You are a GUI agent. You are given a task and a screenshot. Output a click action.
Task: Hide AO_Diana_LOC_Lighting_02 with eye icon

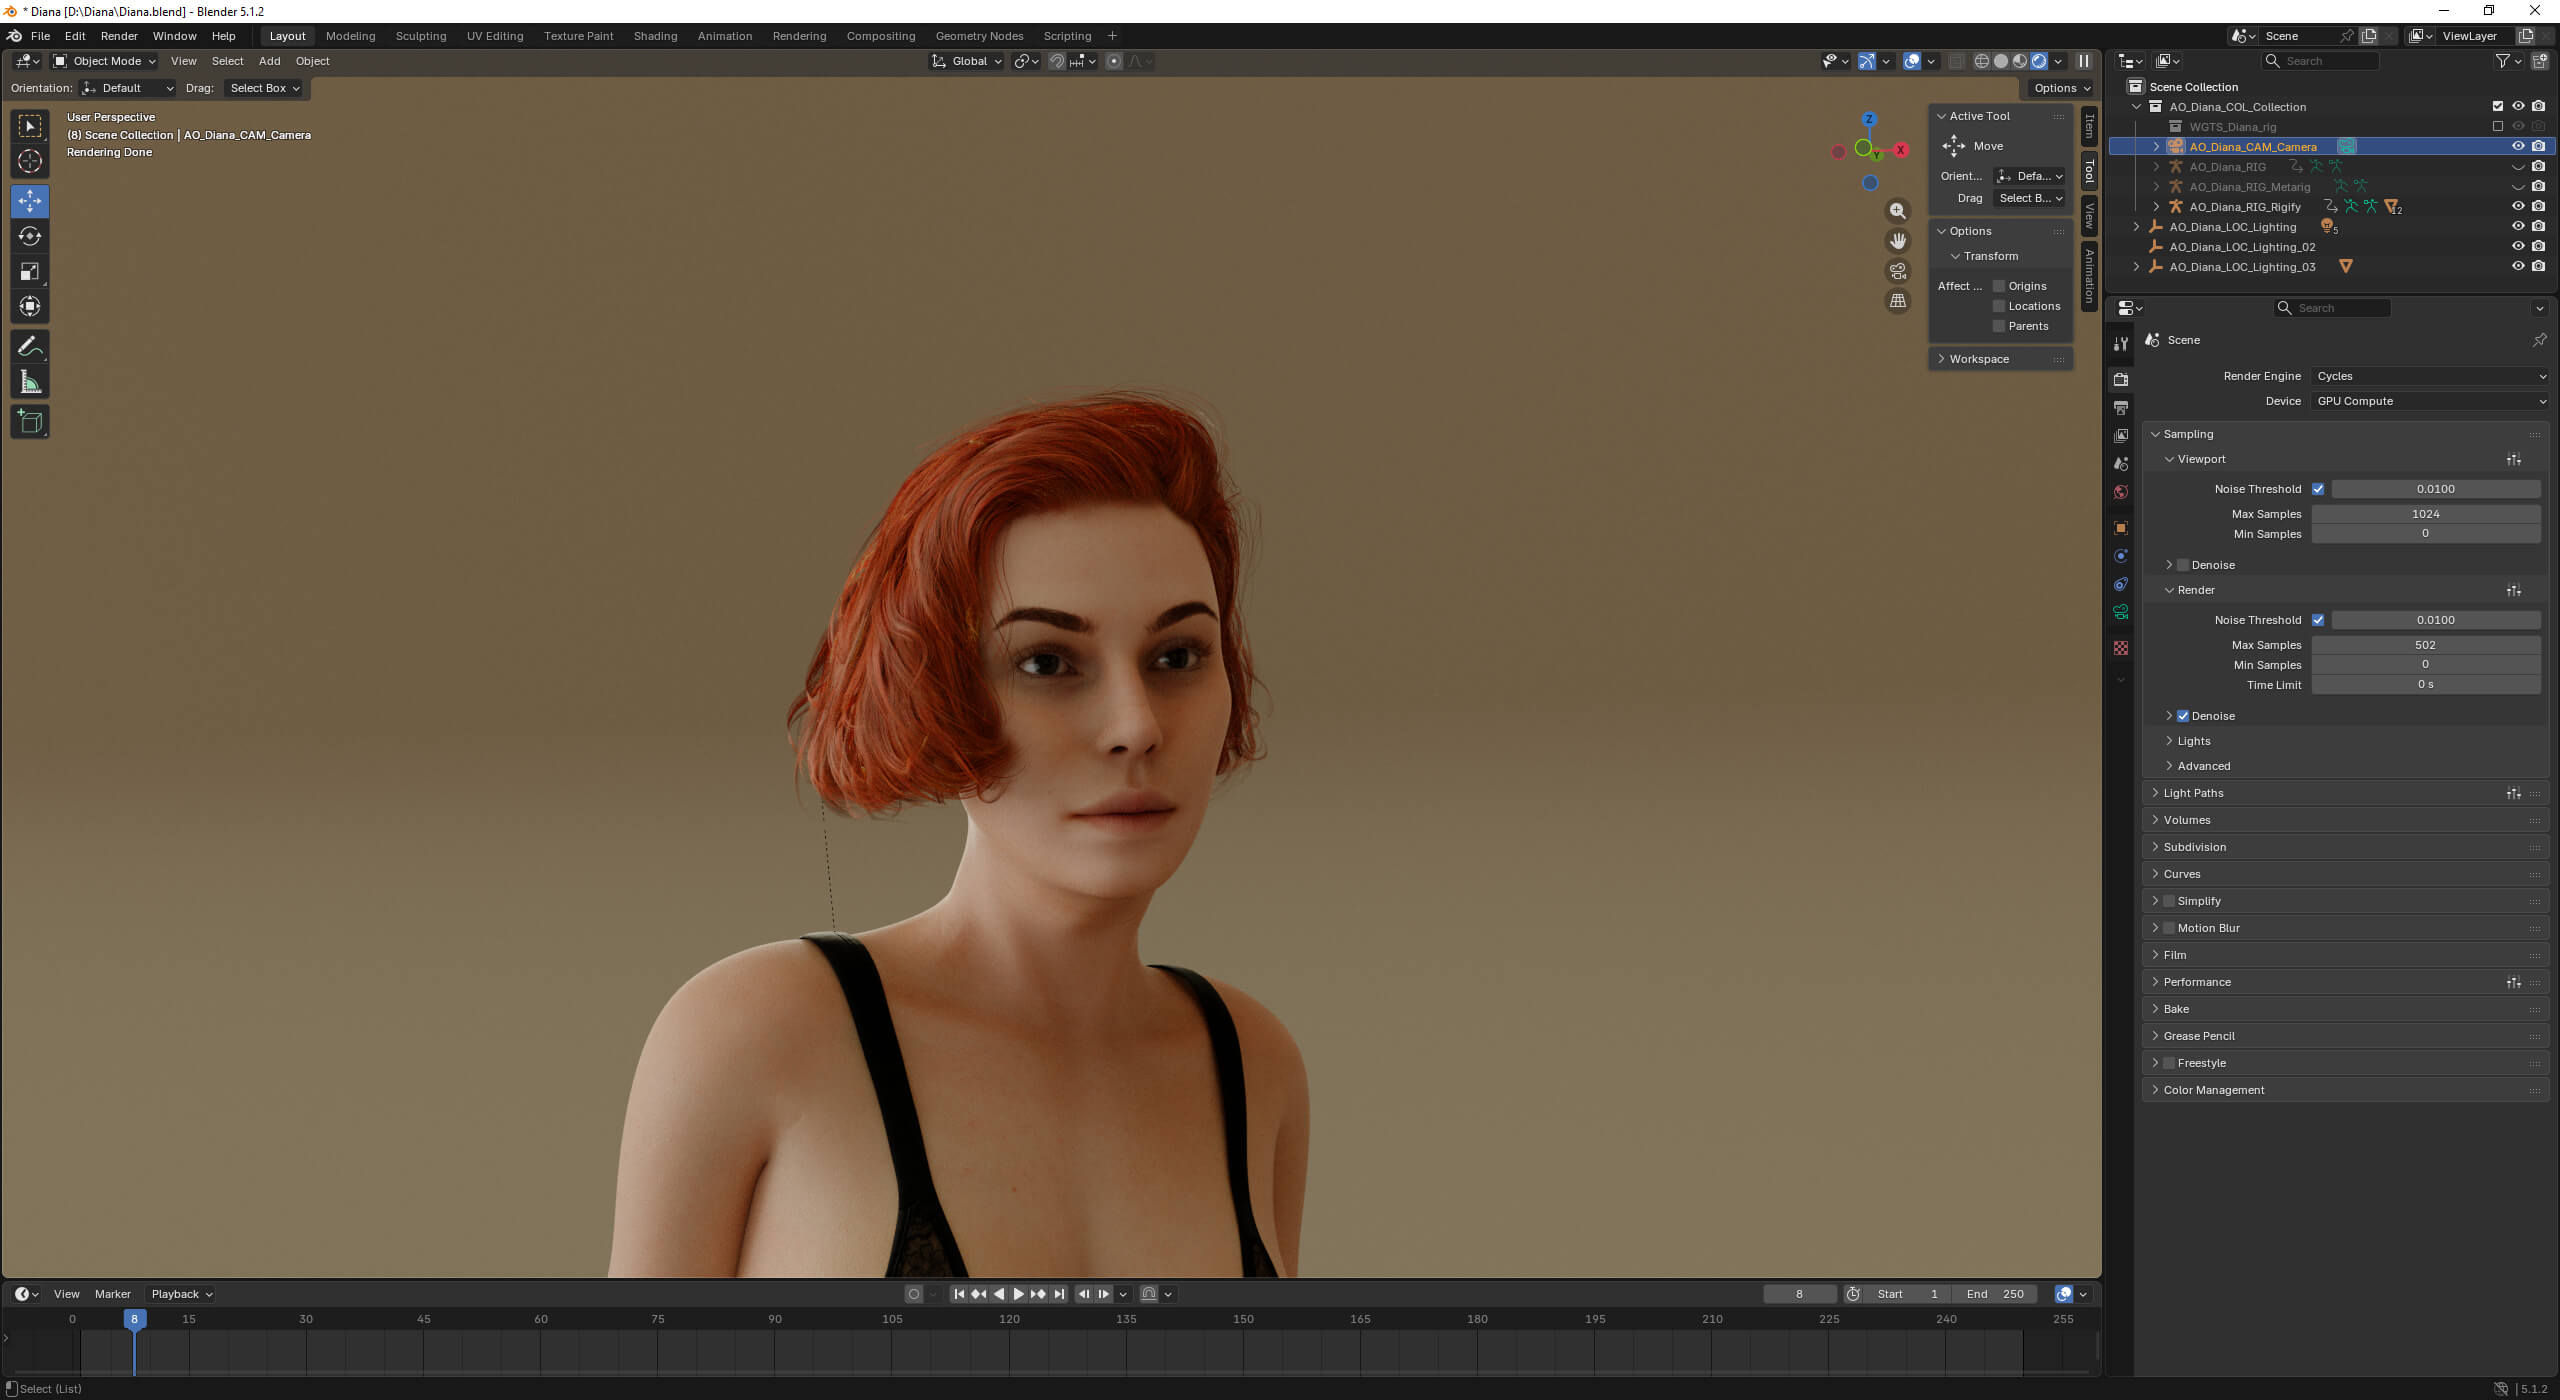pos(2518,246)
